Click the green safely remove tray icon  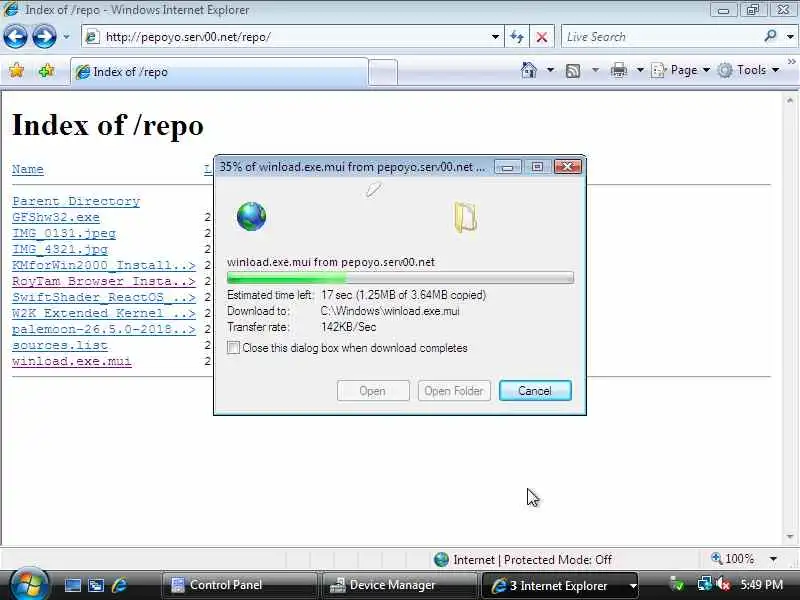coord(677,584)
